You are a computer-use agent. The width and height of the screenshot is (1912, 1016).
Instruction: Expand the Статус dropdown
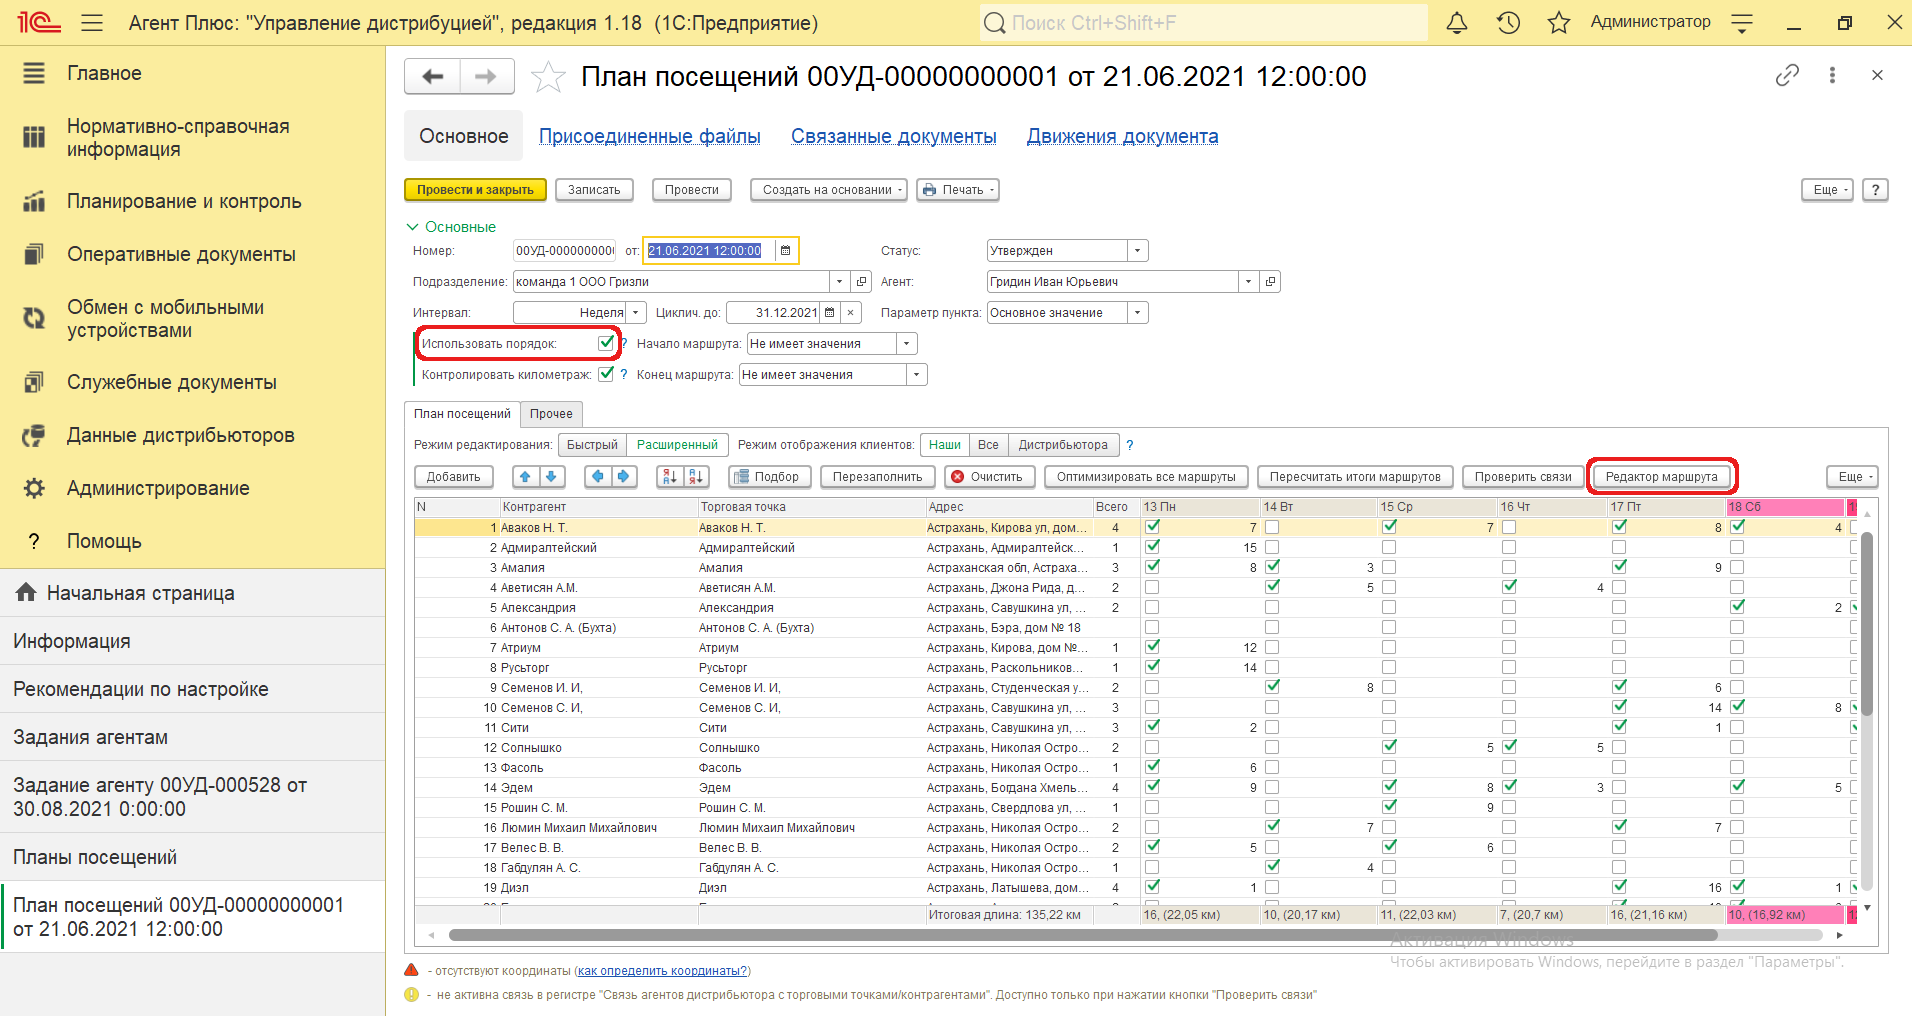(x=1137, y=251)
